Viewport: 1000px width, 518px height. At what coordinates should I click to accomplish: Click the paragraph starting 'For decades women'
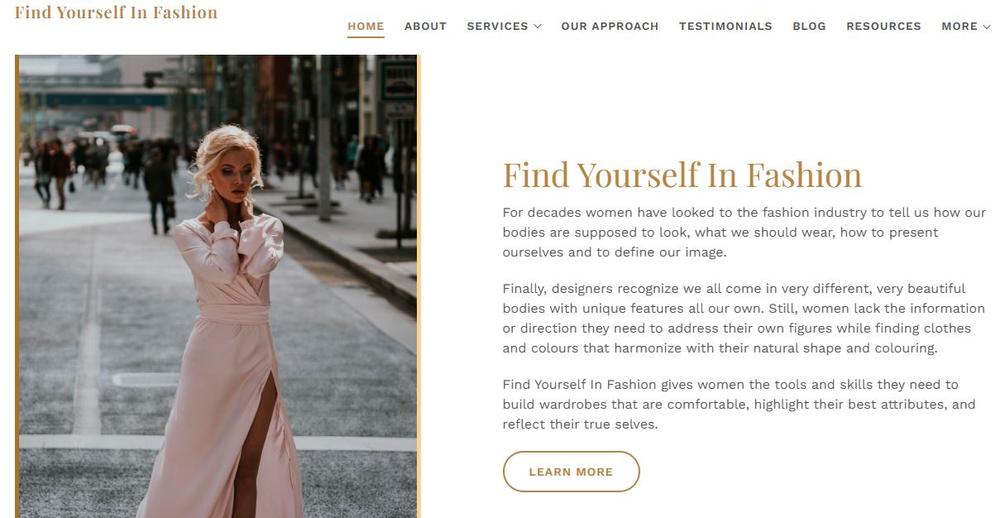(x=743, y=232)
